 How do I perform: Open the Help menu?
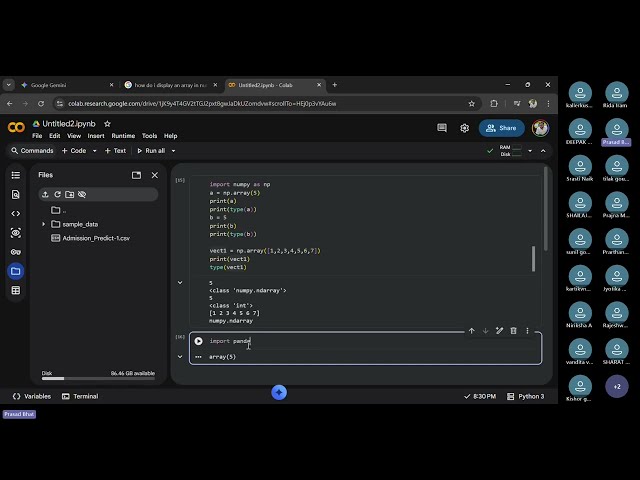click(171, 136)
